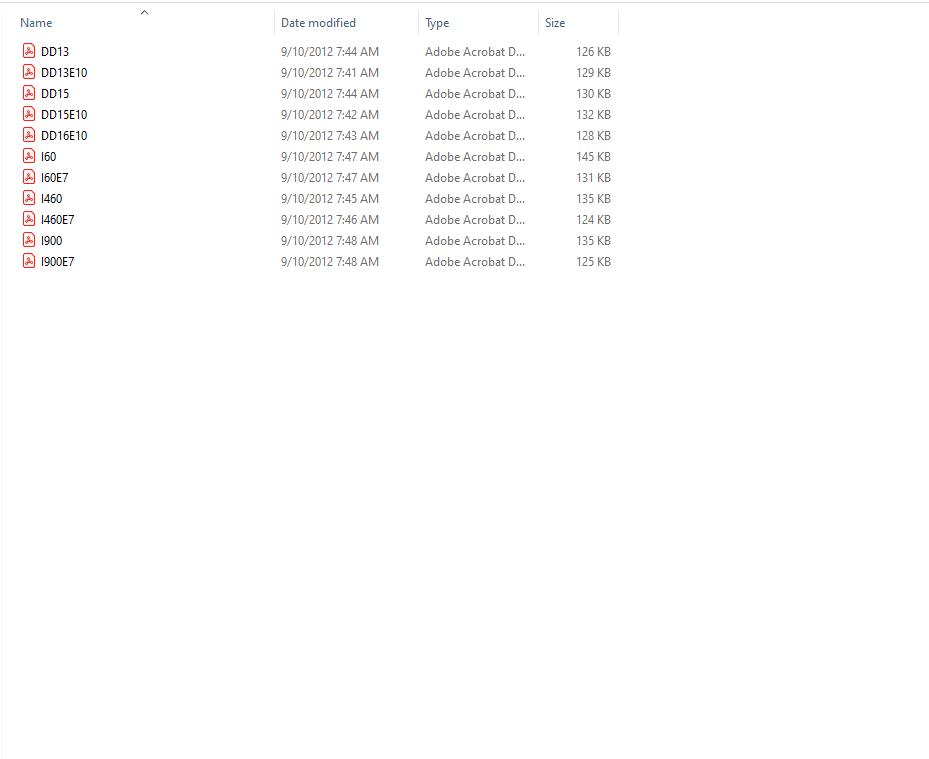Select the file name I900
The height and width of the screenshot is (759, 929).
[52, 241]
